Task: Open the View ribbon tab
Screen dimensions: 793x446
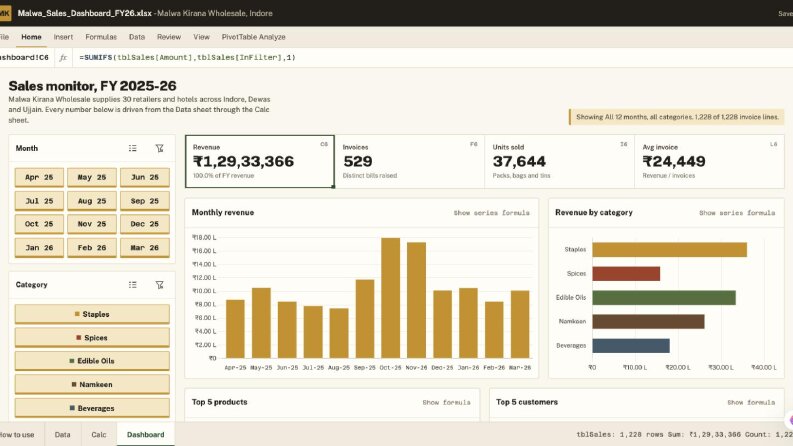Action: pyautogui.click(x=201, y=37)
